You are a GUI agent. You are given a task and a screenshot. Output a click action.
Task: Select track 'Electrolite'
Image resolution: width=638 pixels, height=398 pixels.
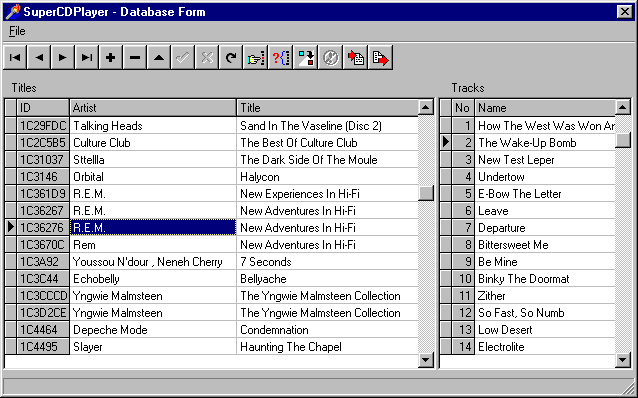click(545, 347)
